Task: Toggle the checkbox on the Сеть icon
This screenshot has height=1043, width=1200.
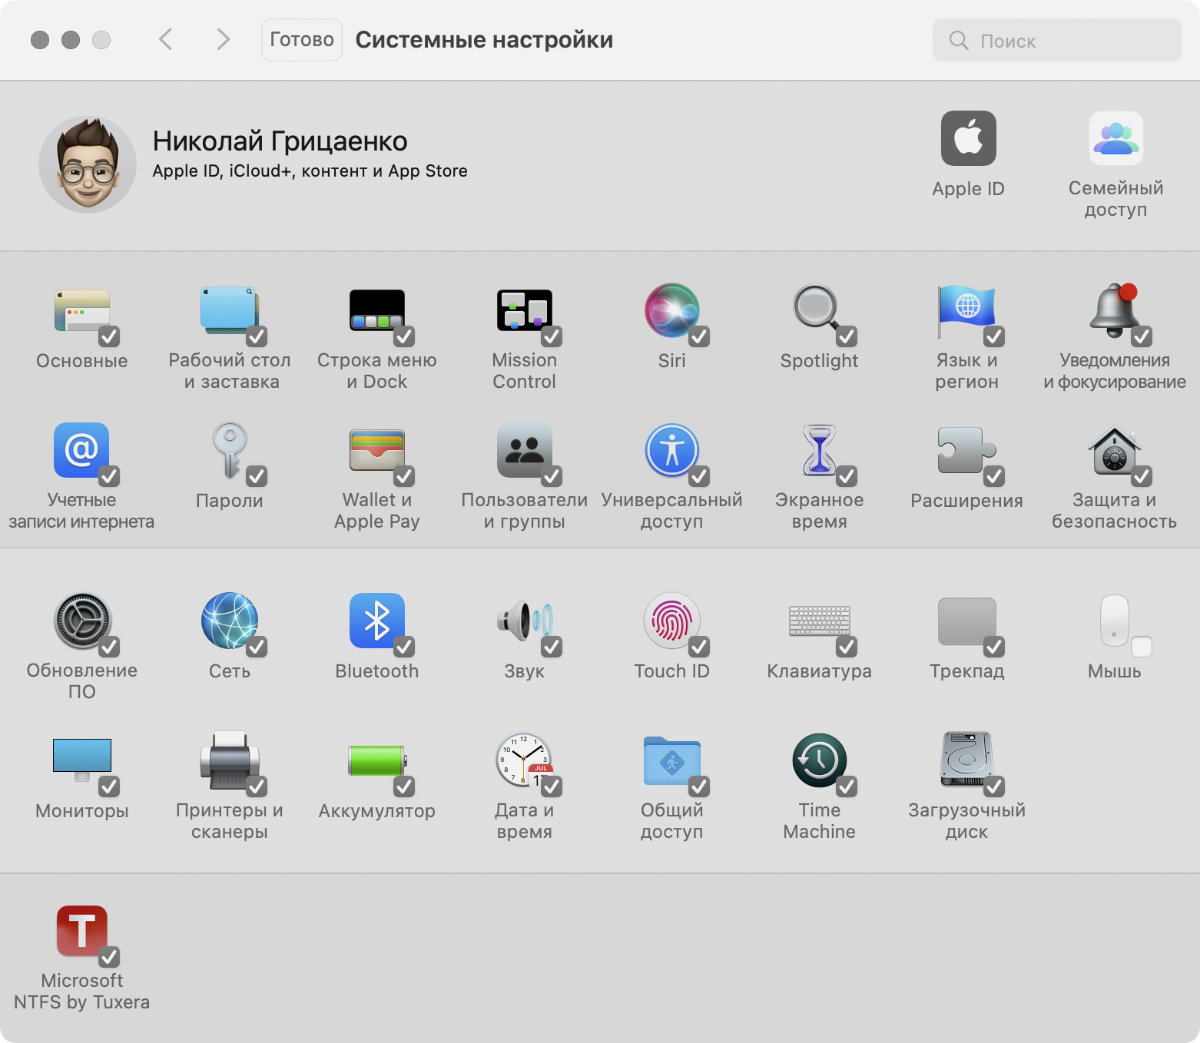Action: point(256,647)
